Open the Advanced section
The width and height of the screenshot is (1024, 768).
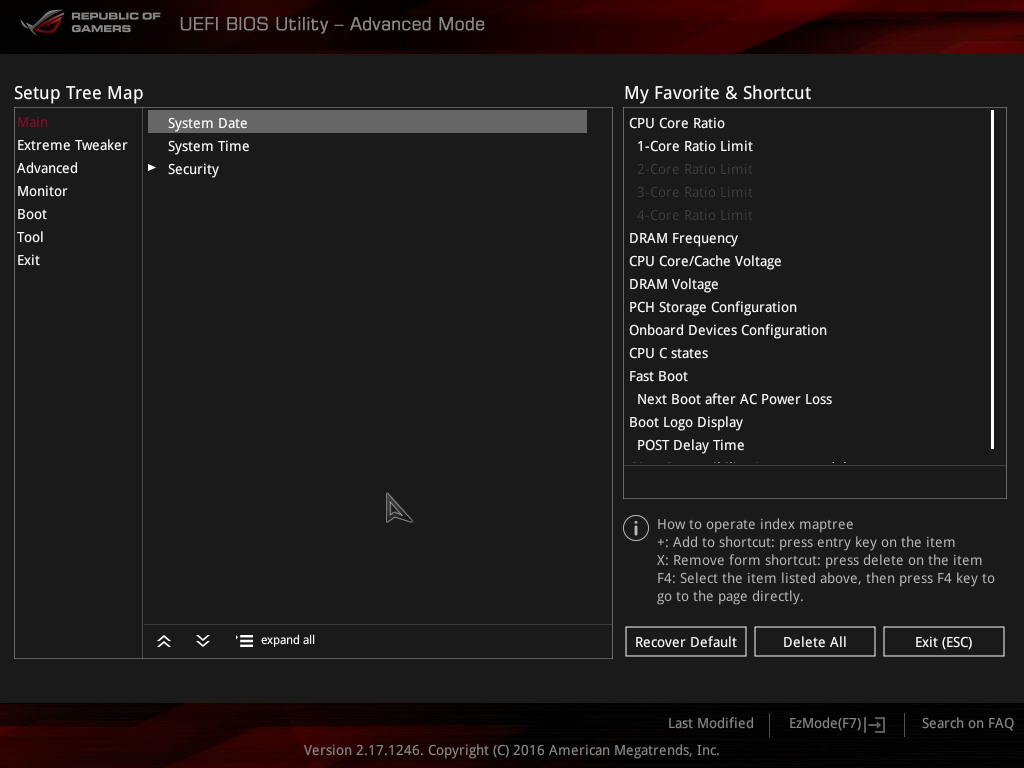47,168
